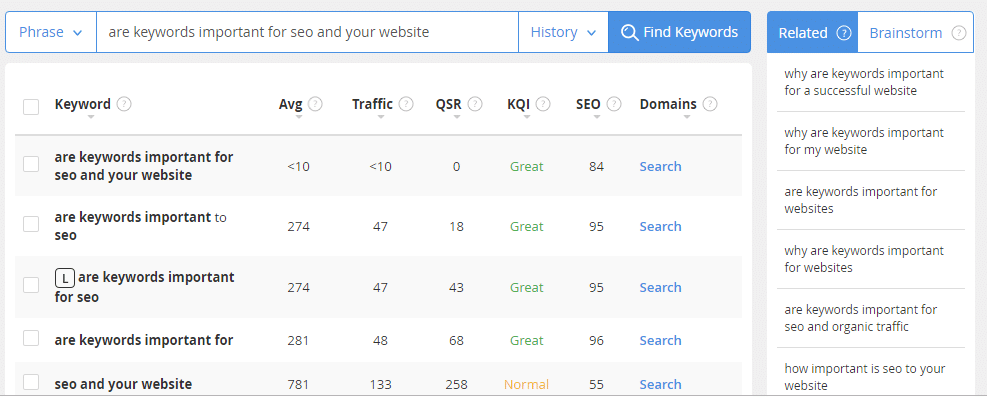Click the help icon on Related tab
Image resolution: width=987 pixels, height=398 pixels.
(x=843, y=33)
